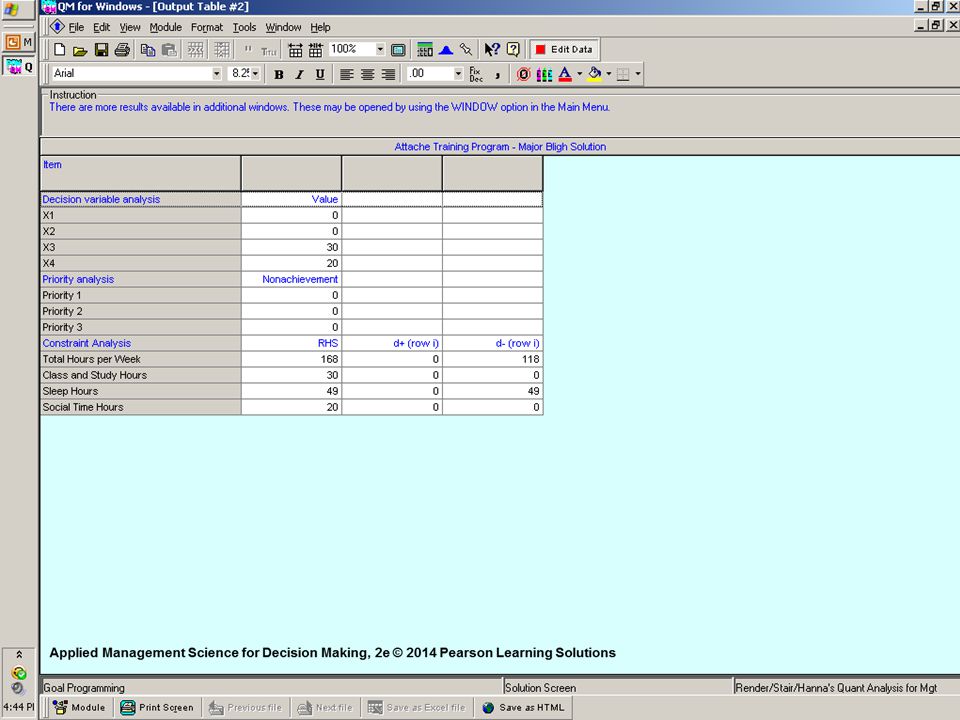Toggle the comma number format
The width and height of the screenshot is (960, 720).
(497, 75)
